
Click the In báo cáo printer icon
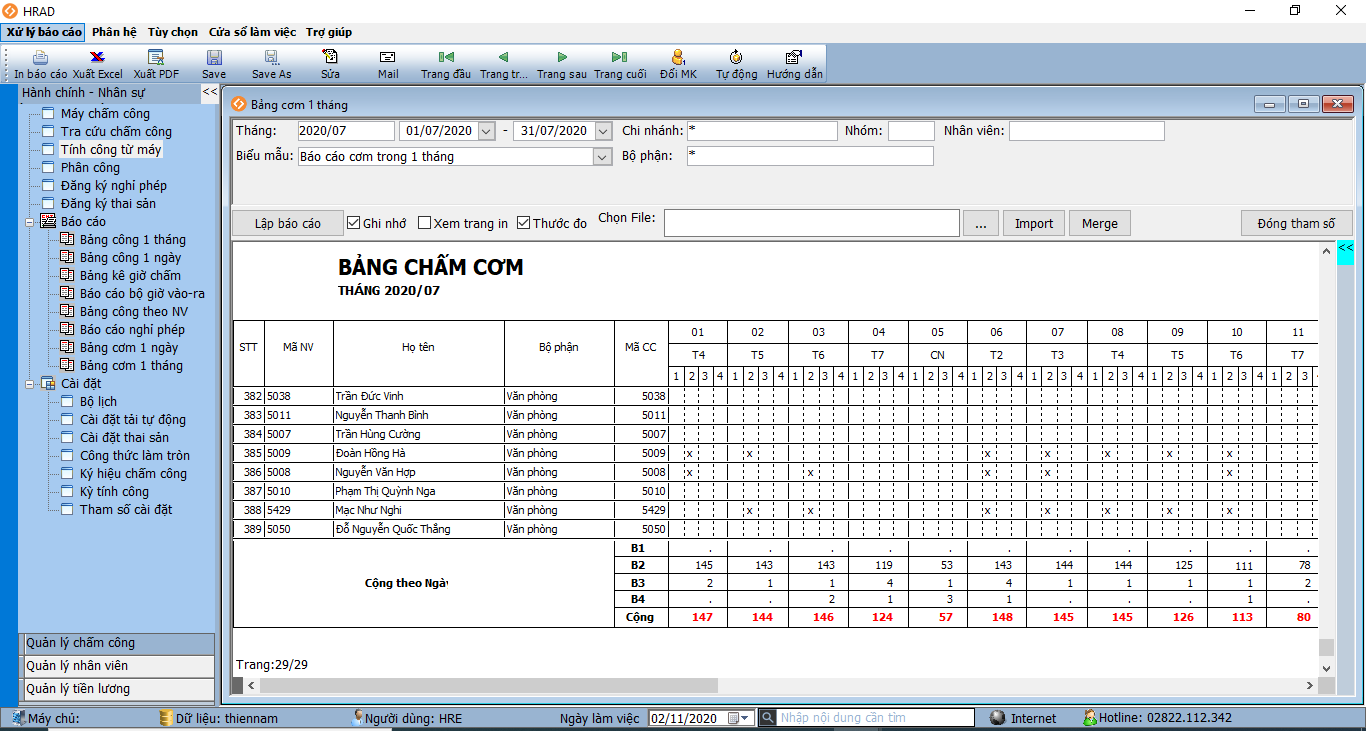pyautogui.click(x=40, y=58)
